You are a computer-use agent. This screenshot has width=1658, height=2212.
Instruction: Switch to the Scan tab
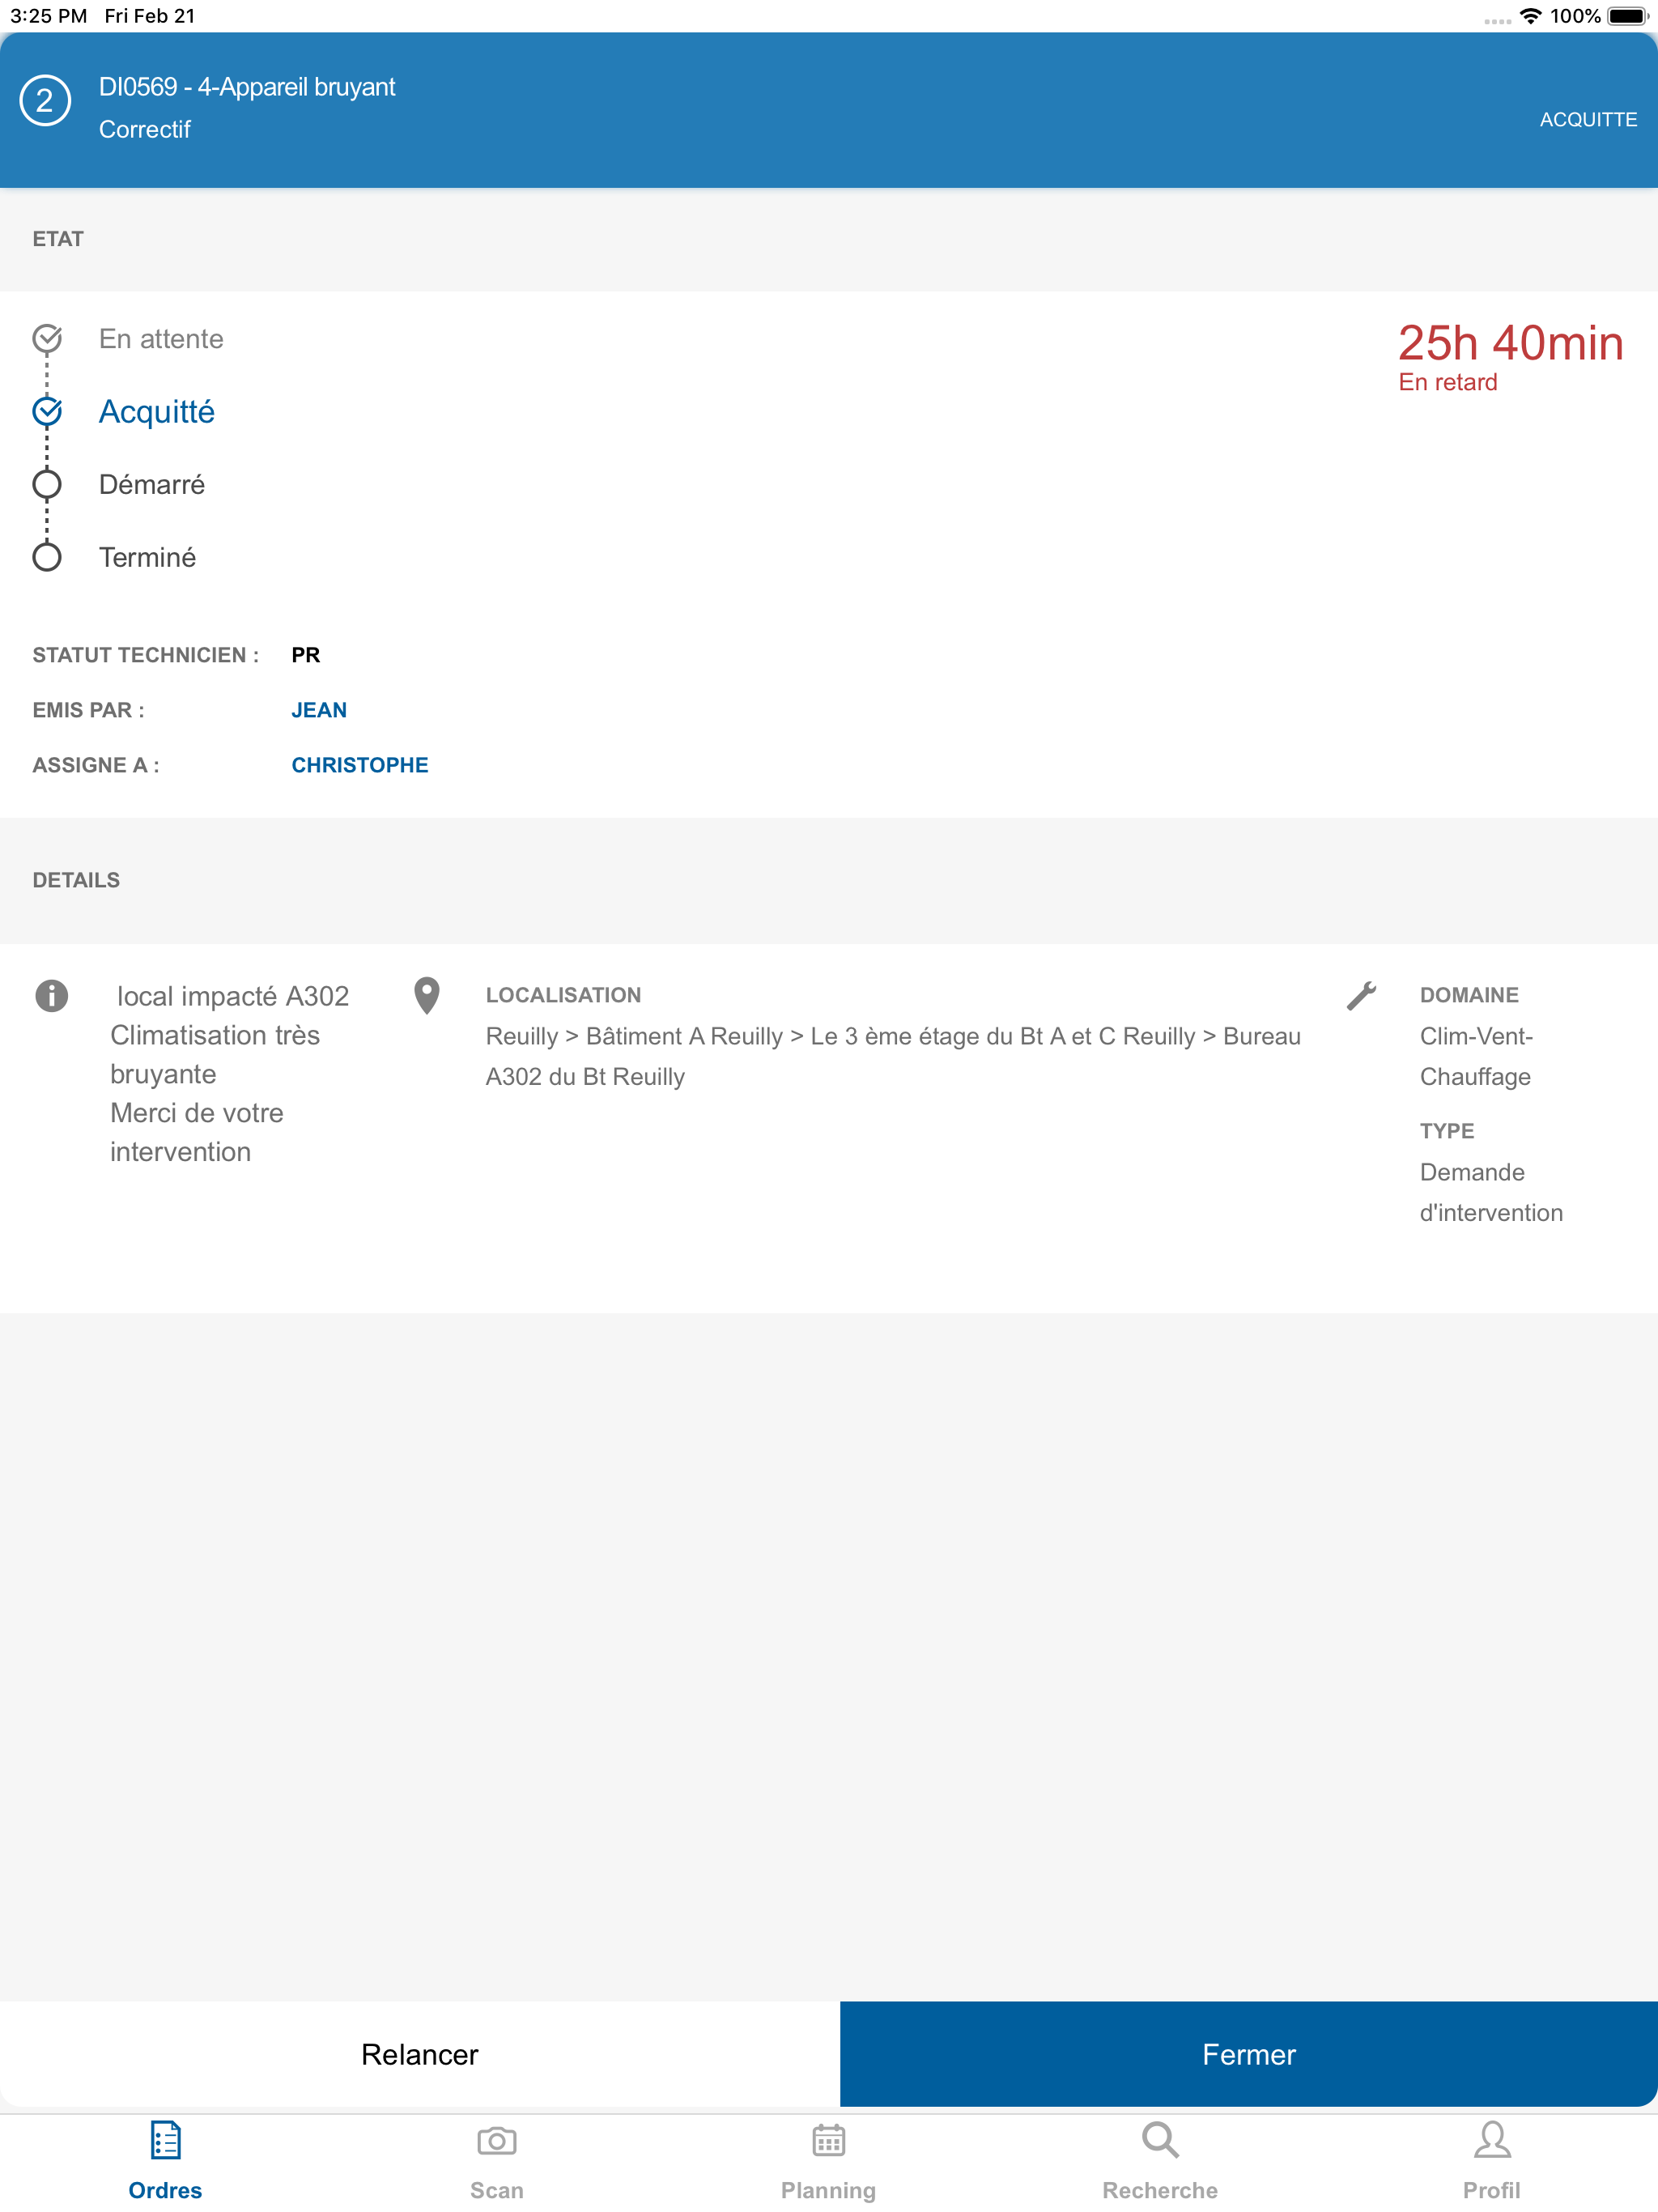[x=497, y=2161]
